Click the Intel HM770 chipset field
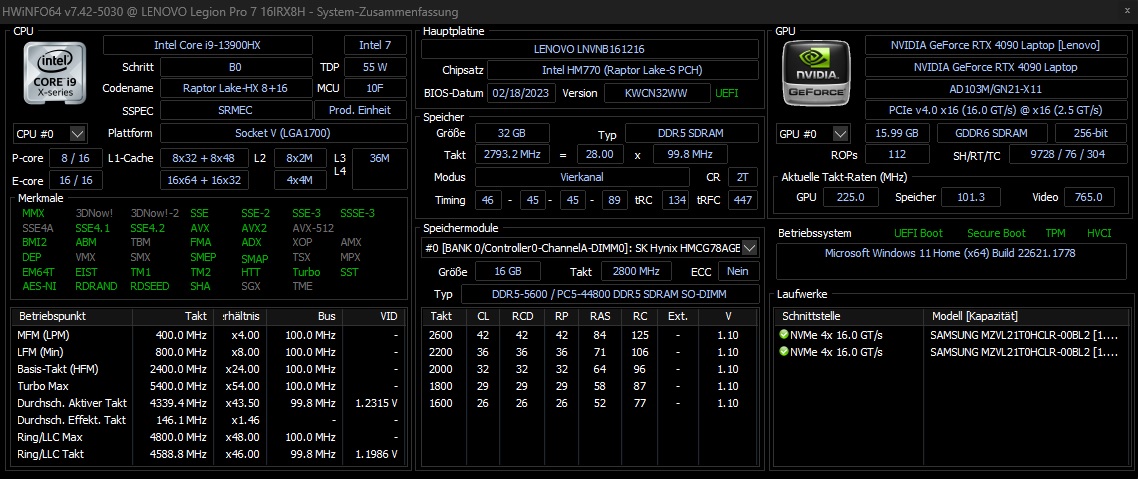 coord(622,70)
